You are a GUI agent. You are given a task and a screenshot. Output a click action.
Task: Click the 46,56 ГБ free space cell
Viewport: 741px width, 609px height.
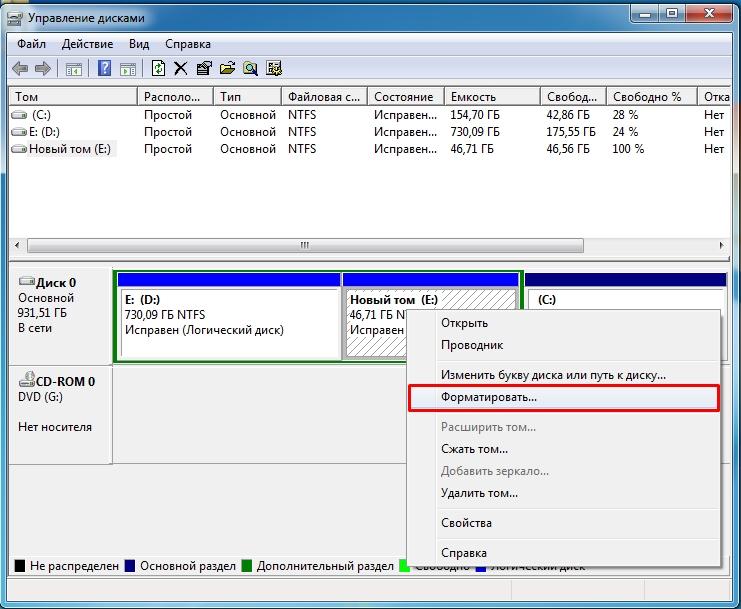tap(568, 149)
